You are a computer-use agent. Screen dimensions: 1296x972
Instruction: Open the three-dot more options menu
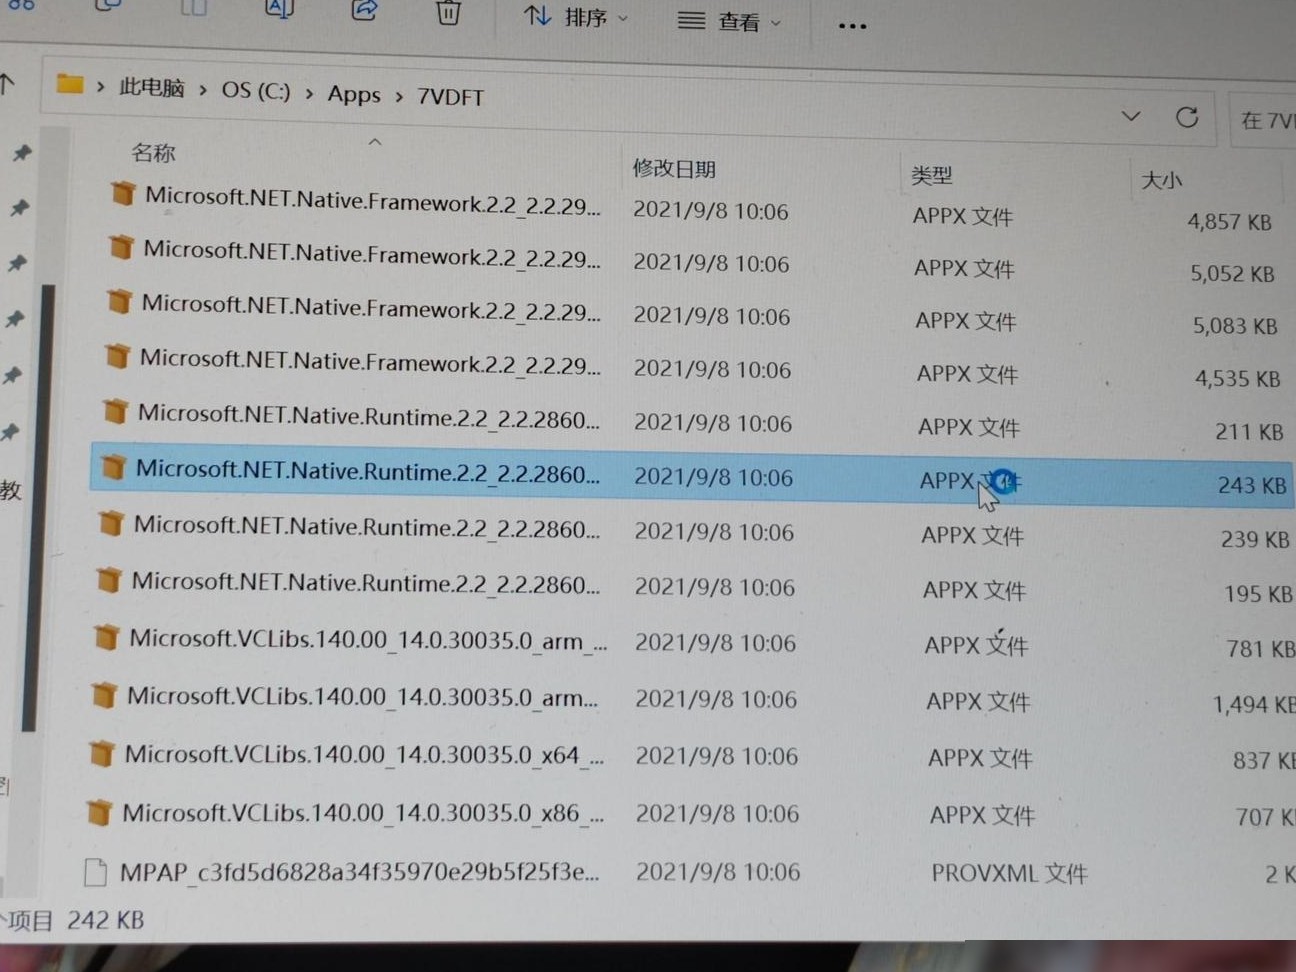(x=852, y=26)
